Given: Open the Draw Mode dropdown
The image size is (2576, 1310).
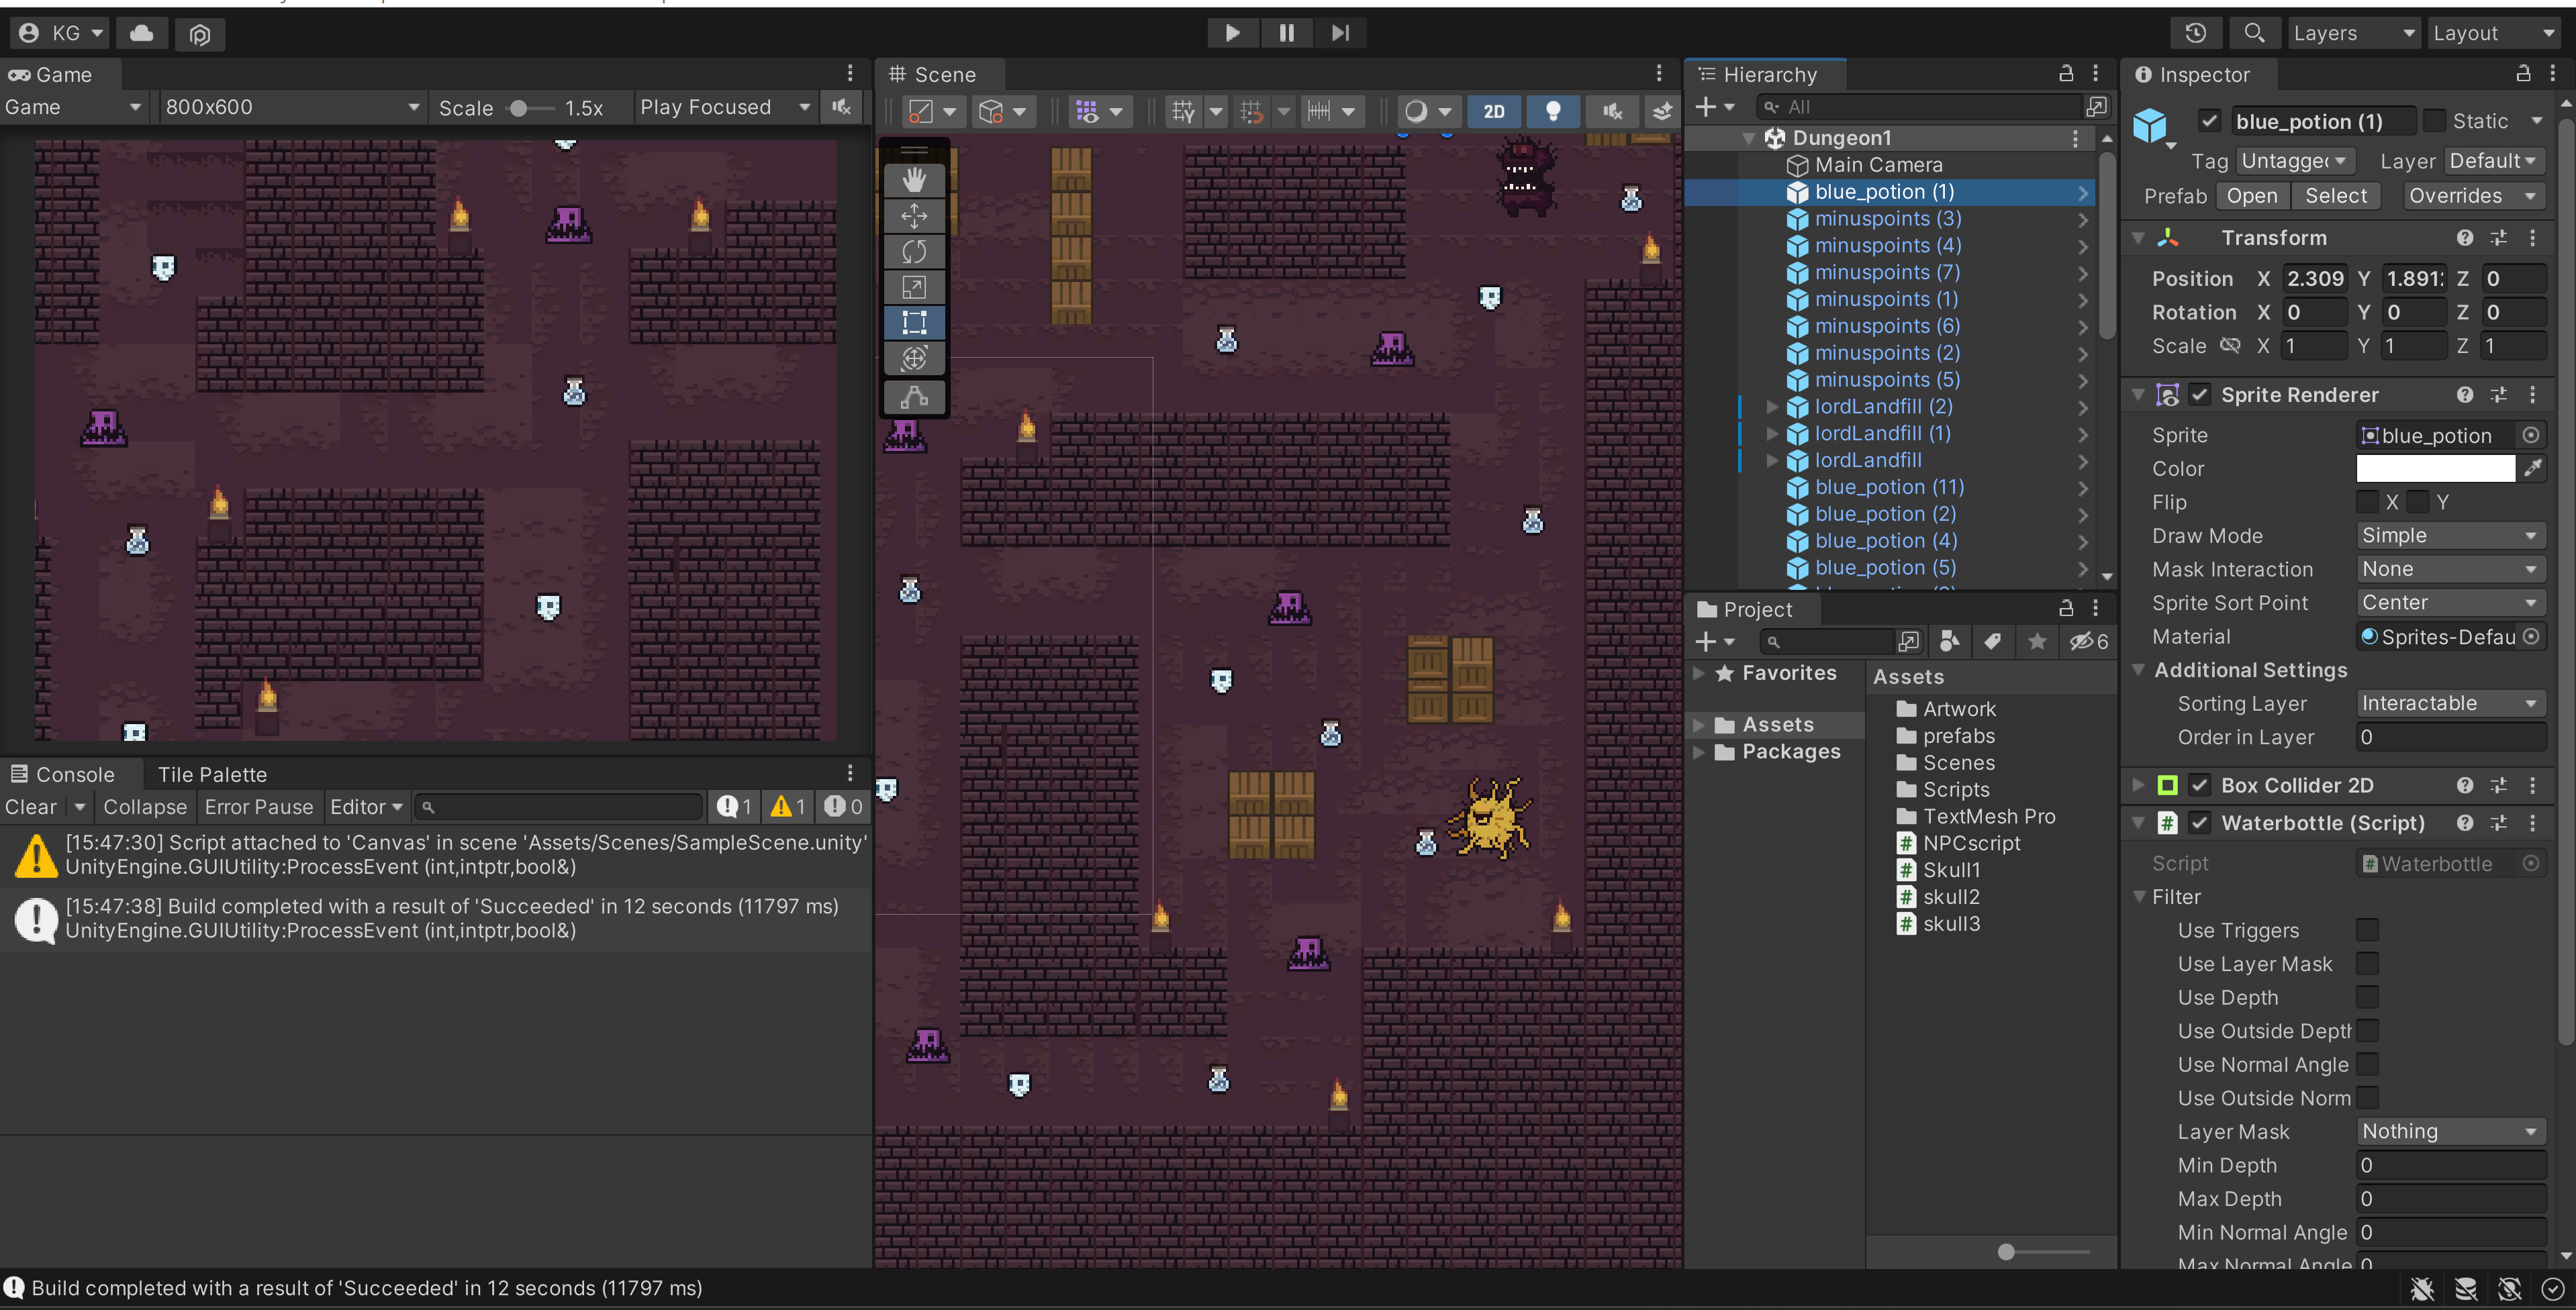Looking at the screenshot, I should pos(2450,535).
